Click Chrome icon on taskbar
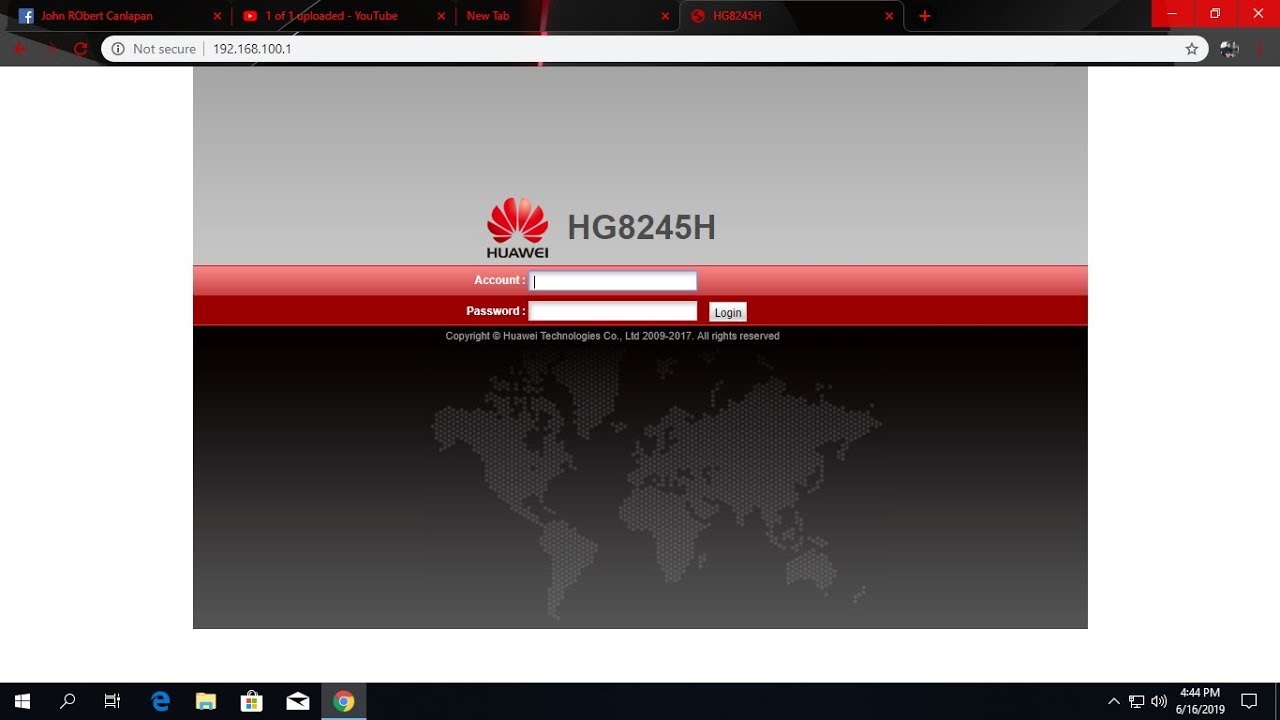Image resolution: width=1280 pixels, height=720 pixels. click(344, 701)
